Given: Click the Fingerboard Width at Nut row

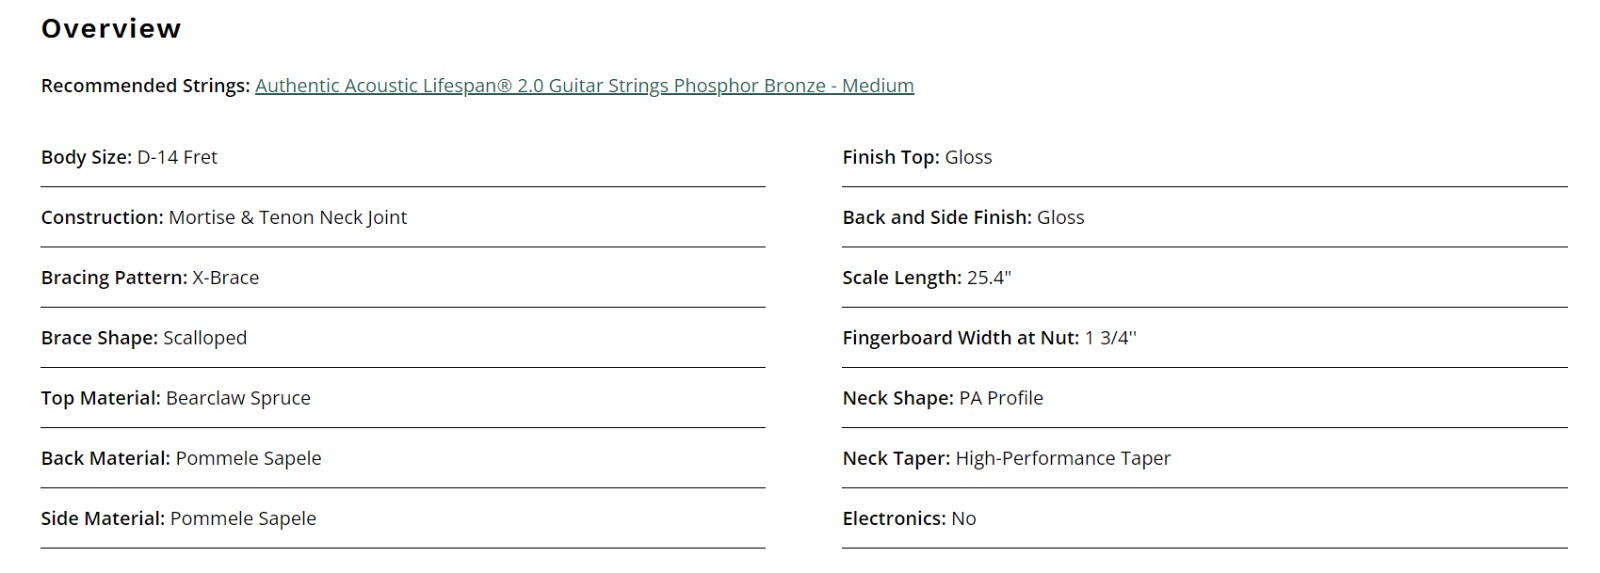Looking at the screenshot, I should (x=1205, y=338).
